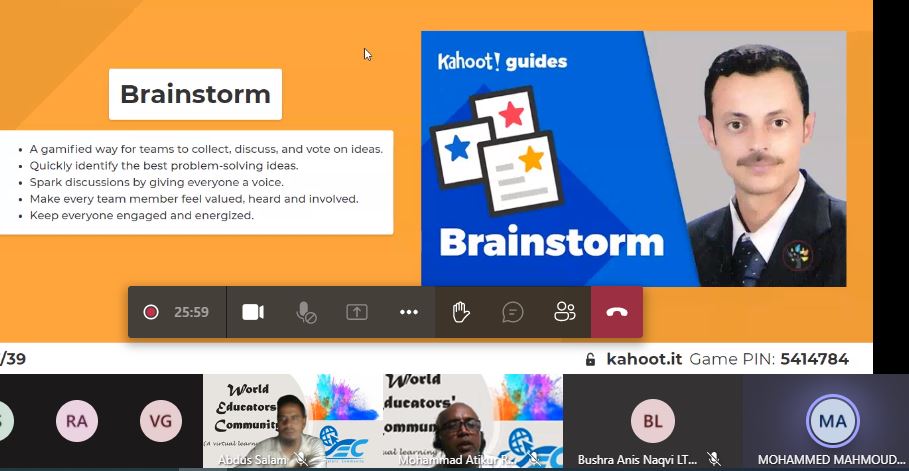Viewport: 909px width, 471px height.
Task: Select the BL participant avatar
Action: click(x=653, y=421)
